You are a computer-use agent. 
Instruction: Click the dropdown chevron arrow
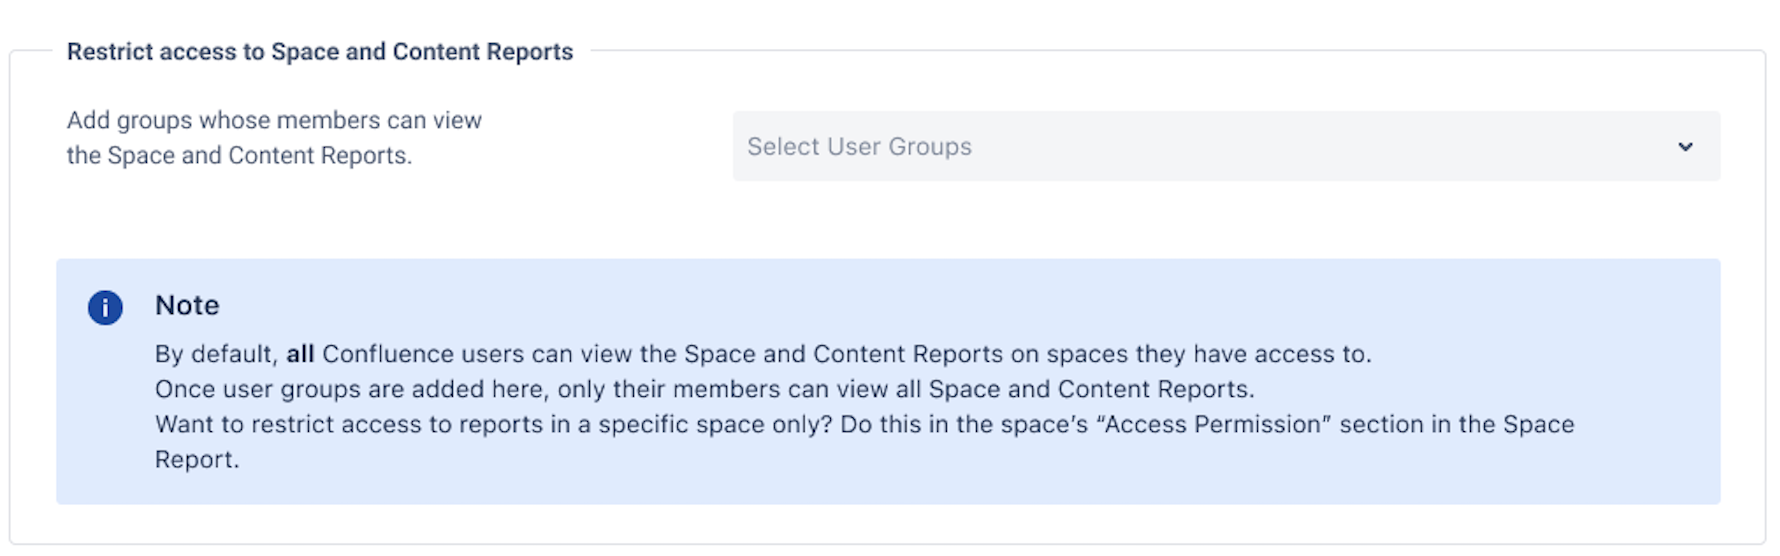[x=1685, y=147]
